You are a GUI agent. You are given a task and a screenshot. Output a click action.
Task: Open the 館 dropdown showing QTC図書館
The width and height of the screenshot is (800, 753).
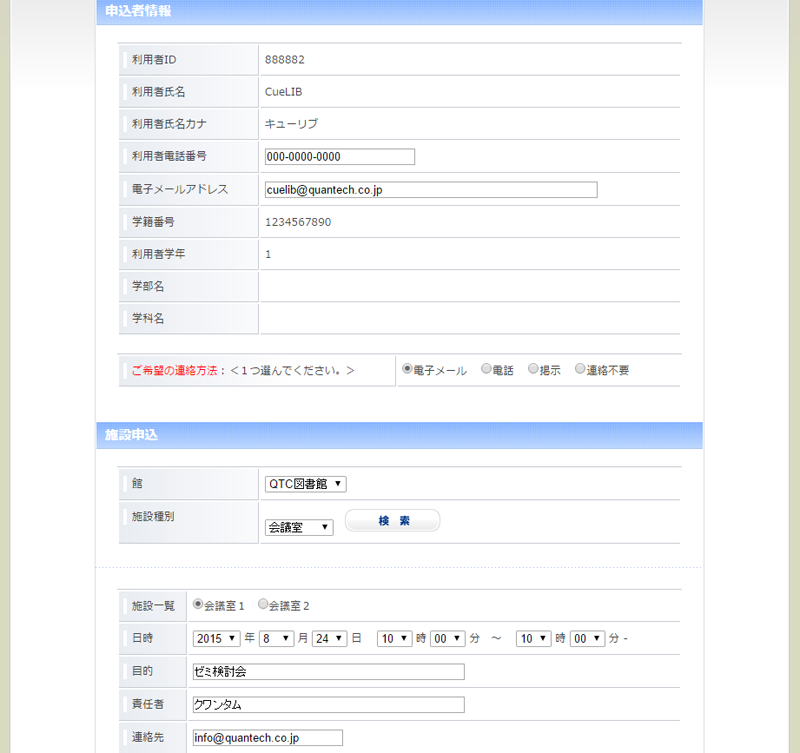[x=305, y=484]
